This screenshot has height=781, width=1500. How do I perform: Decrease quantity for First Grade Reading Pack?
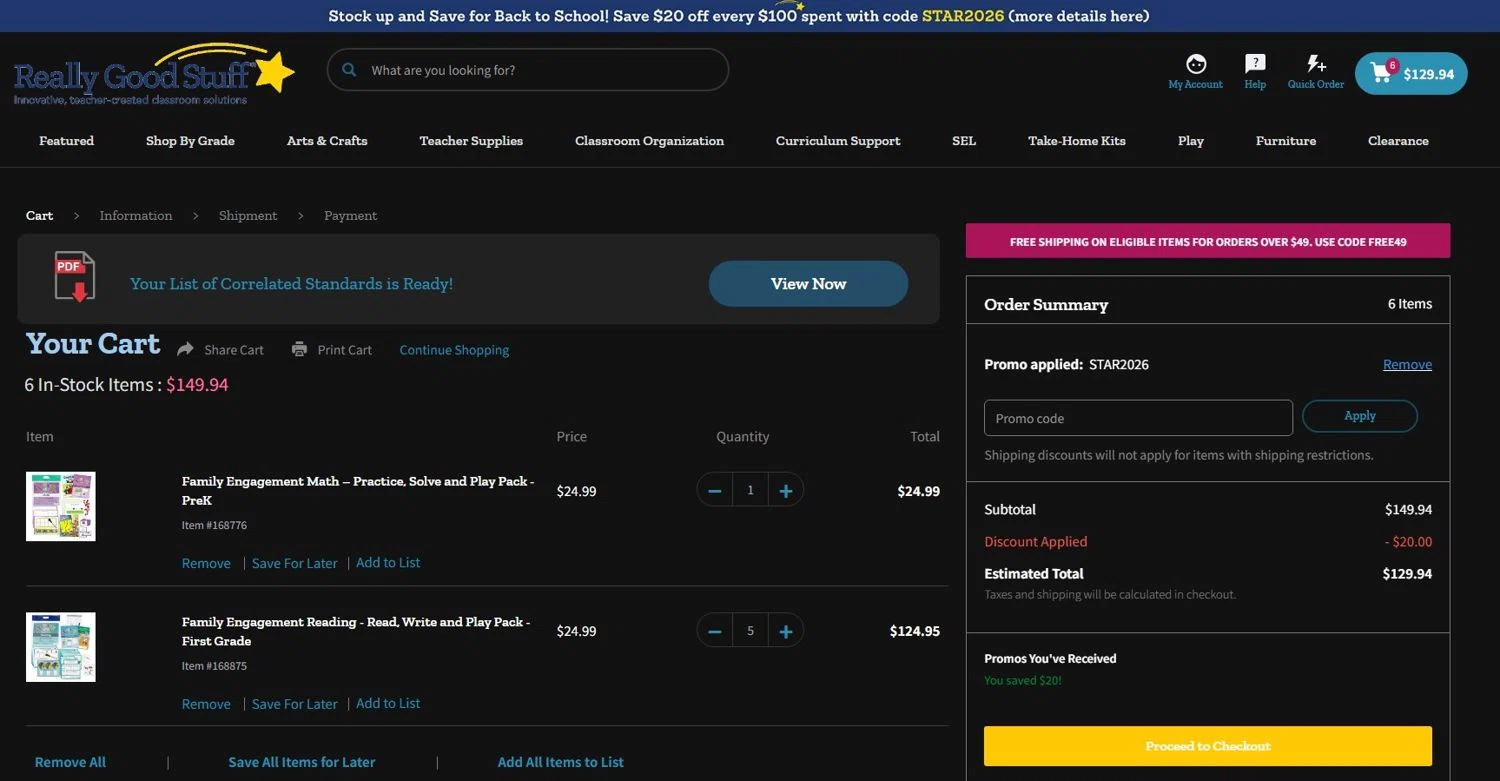[714, 631]
